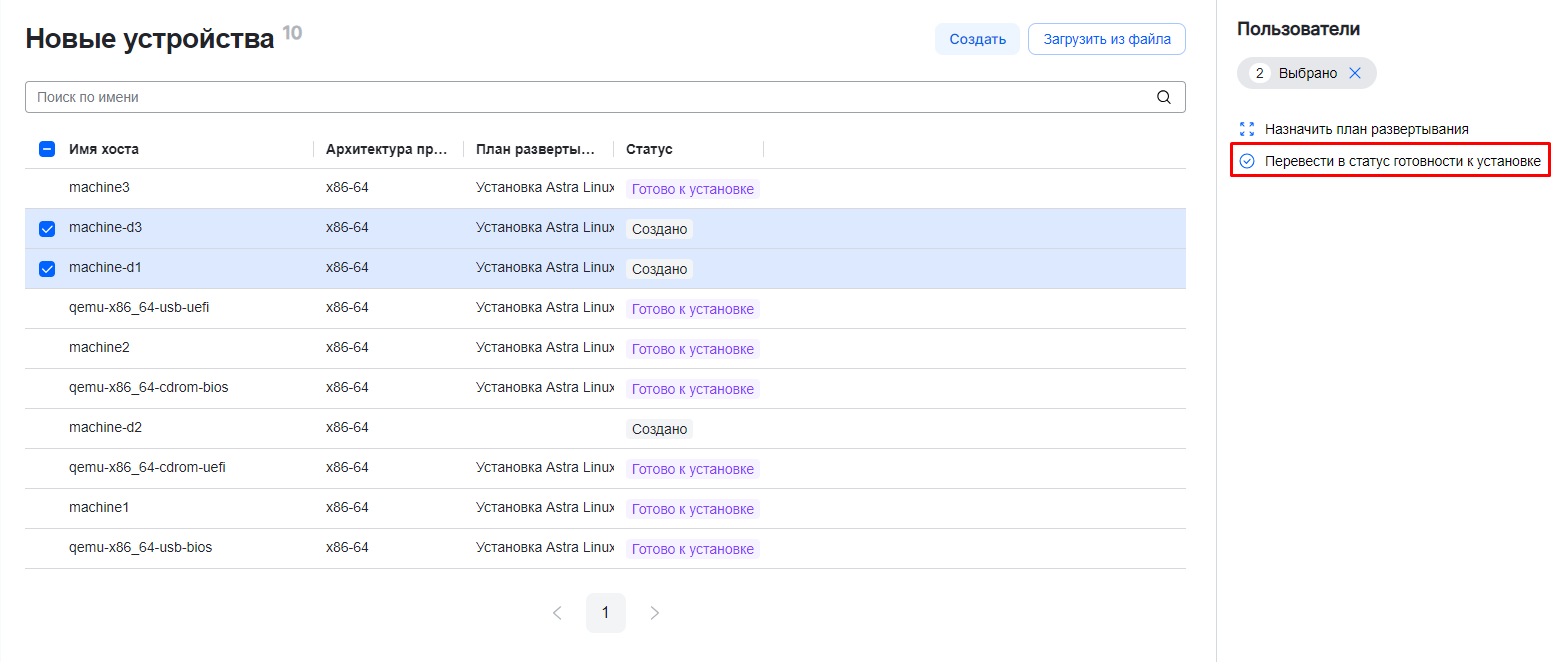The image size is (1564, 662).
Task: Click the Создать button
Action: [976, 39]
